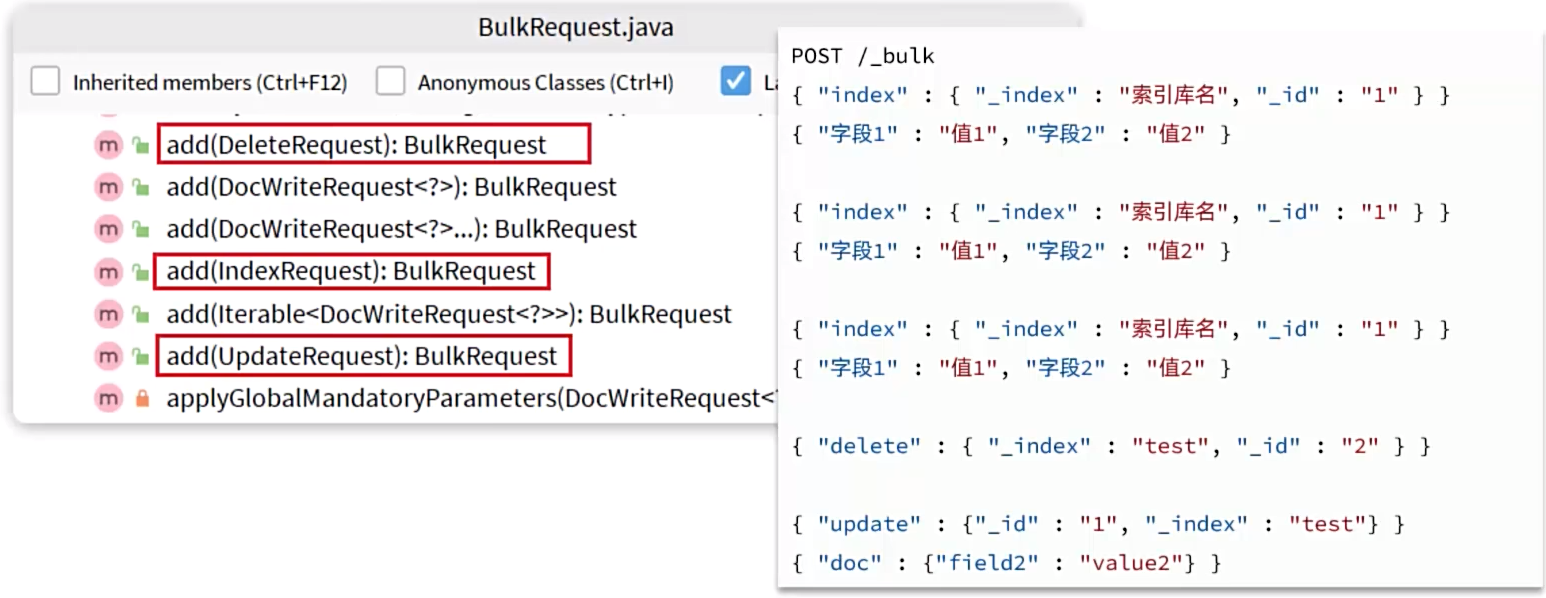Image resolution: width=1546 pixels, height=598 pixels.
Task: Enable the Inherited members checkbox
Action: 45,82
